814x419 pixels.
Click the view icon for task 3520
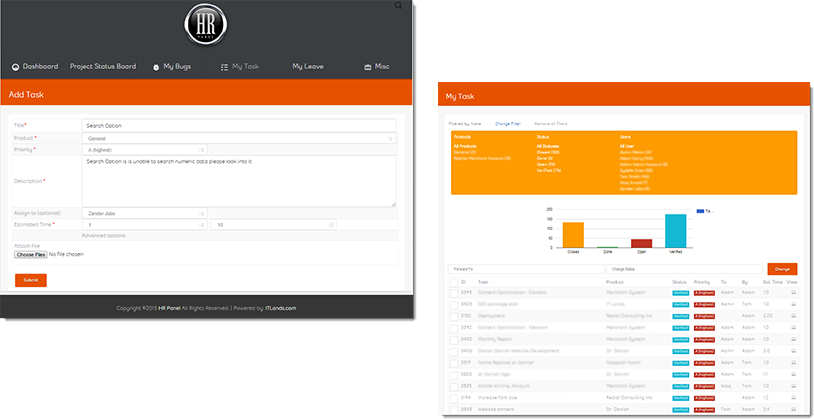pos(793,374)
